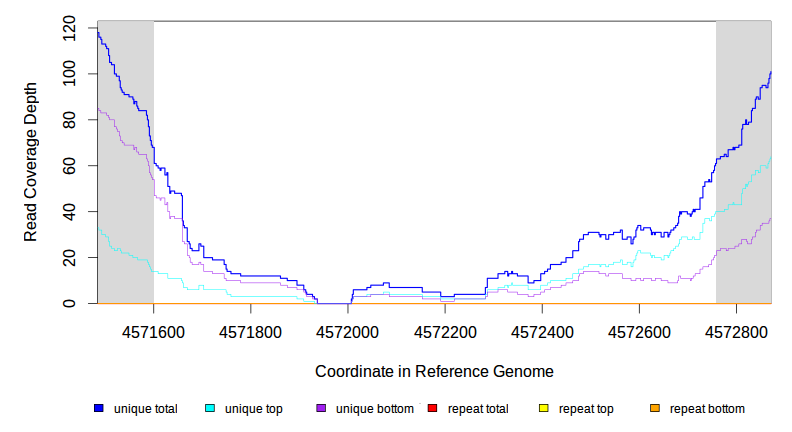The image size is (792, 432).
Task: Click the 4572800 x-axis tick label
Action: click(x=737, y=331)
